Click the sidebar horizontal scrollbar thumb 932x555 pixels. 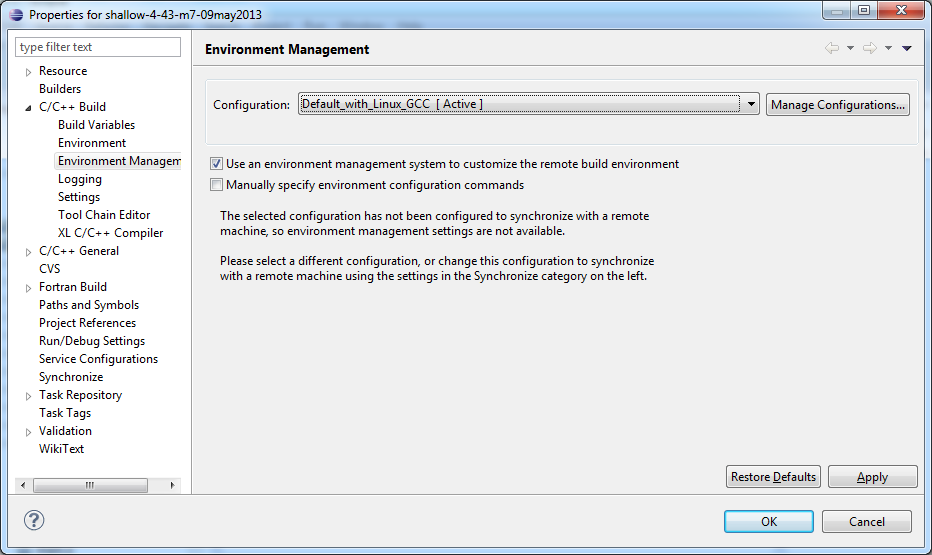(90, 485)
